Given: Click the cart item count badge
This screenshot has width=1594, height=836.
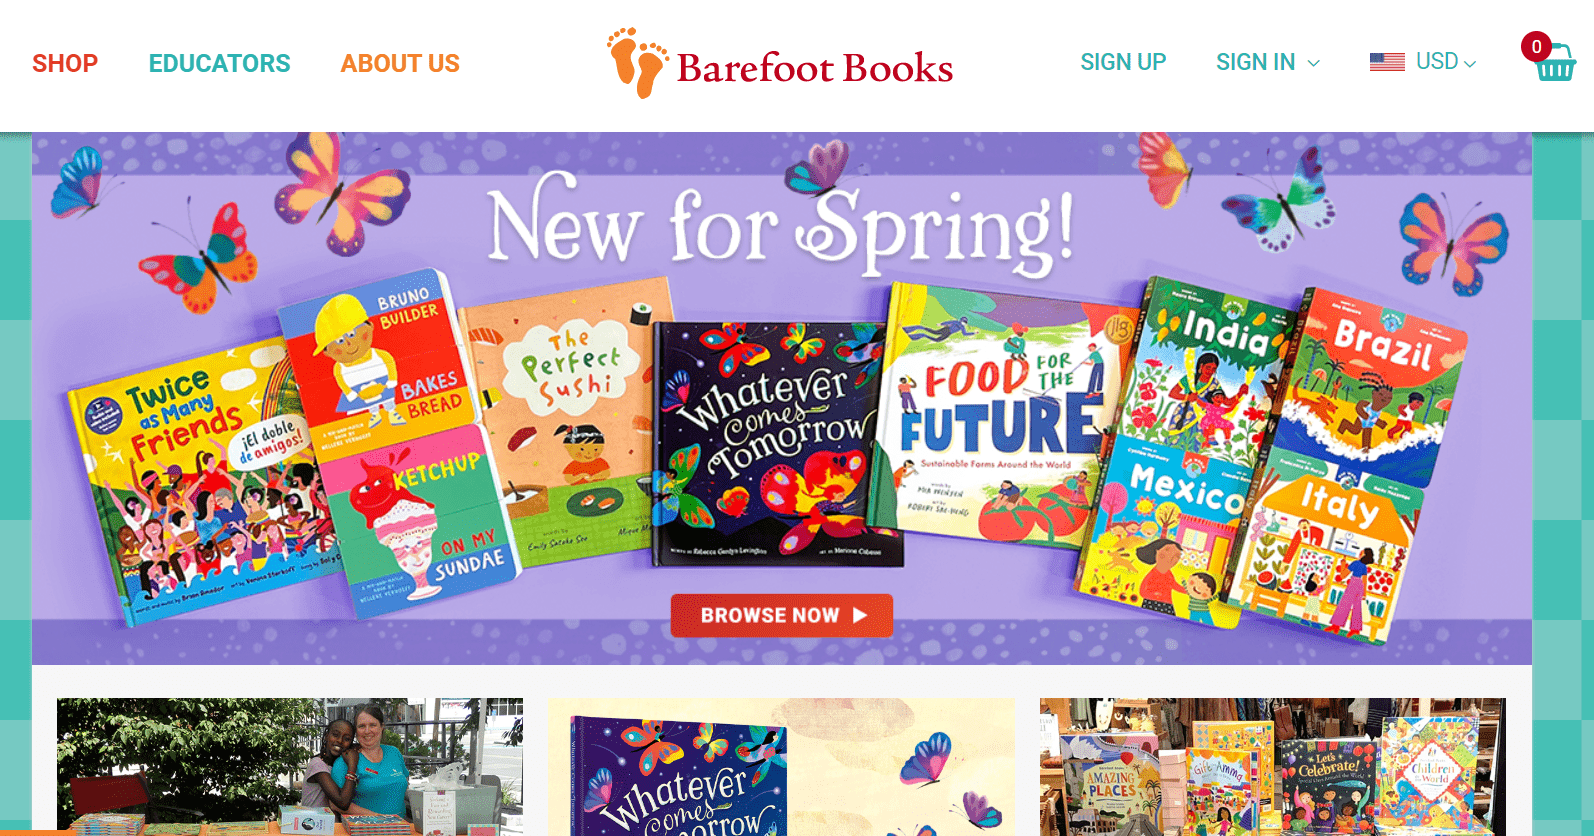Looking at the screenshot, I should [1536, 46].
